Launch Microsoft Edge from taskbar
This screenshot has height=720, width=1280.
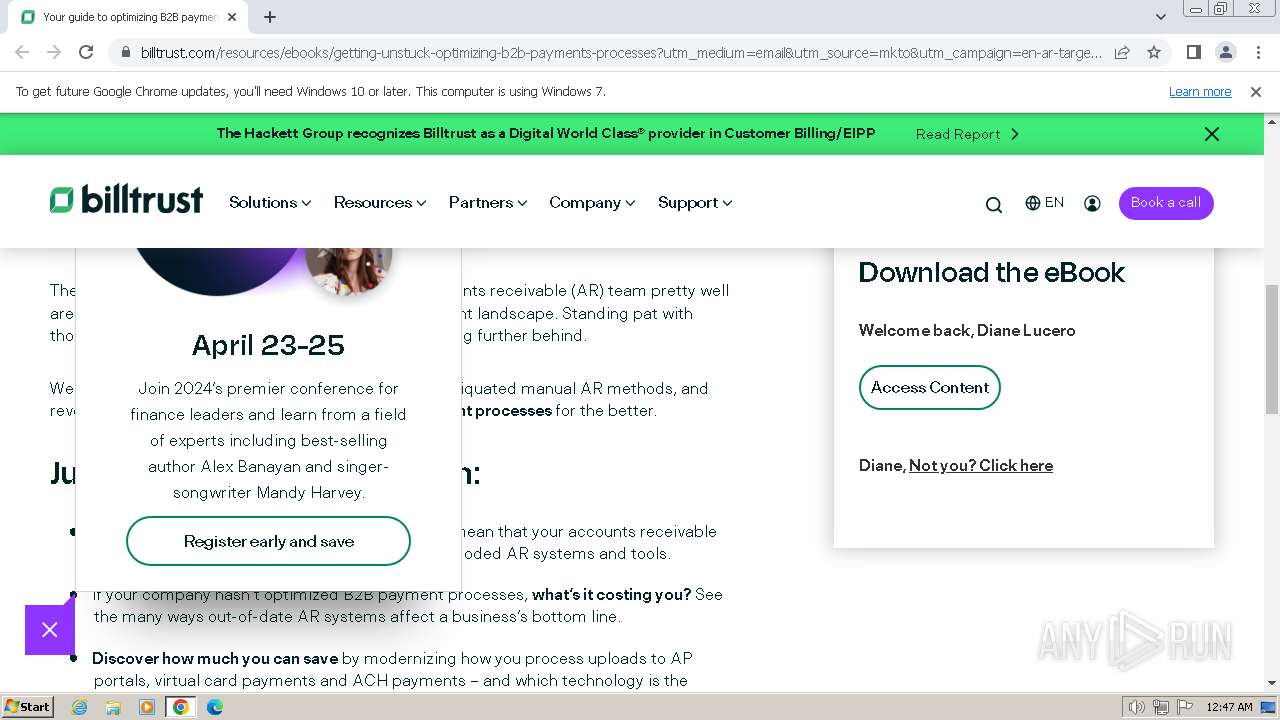(215, 707)
